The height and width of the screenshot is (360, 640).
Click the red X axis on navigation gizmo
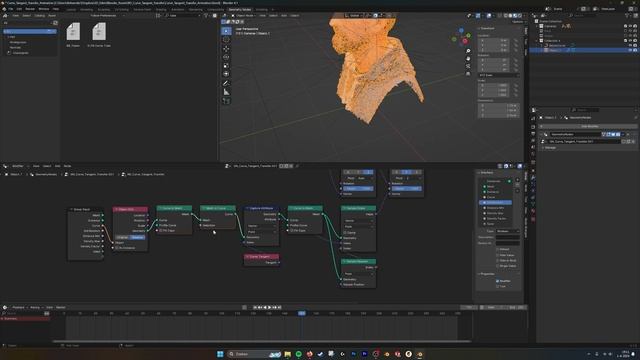(465, 41)
